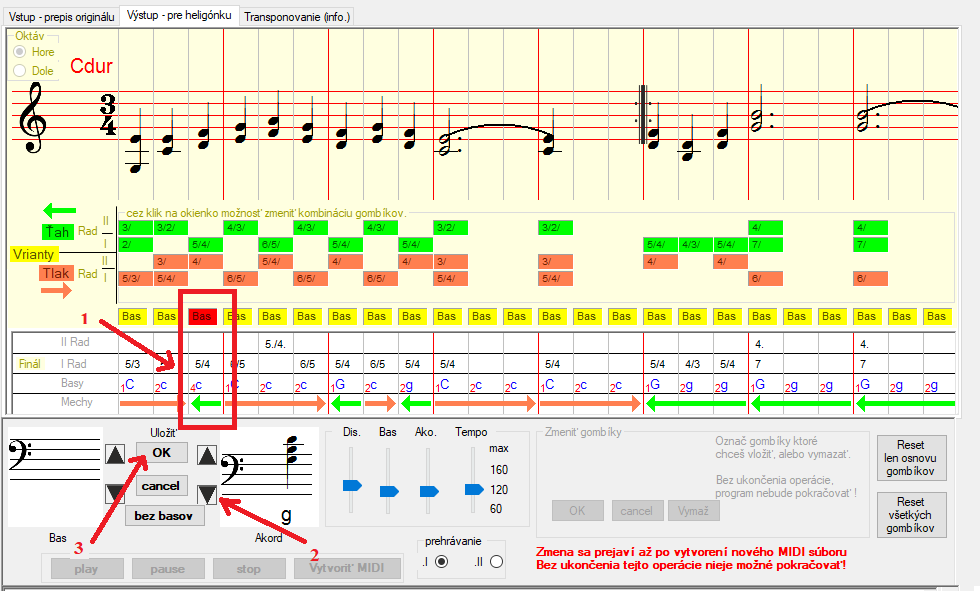Screen dimensions: 980x591
Task: Select the Hore octave radio button
Action: [20, 51]
